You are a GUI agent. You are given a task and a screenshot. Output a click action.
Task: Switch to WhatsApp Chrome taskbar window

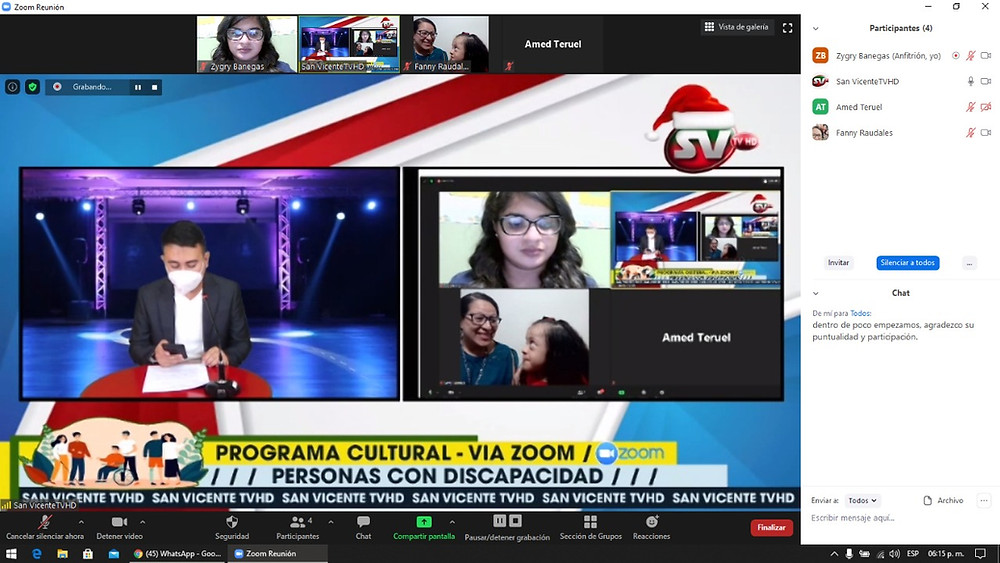pos(177,553)
